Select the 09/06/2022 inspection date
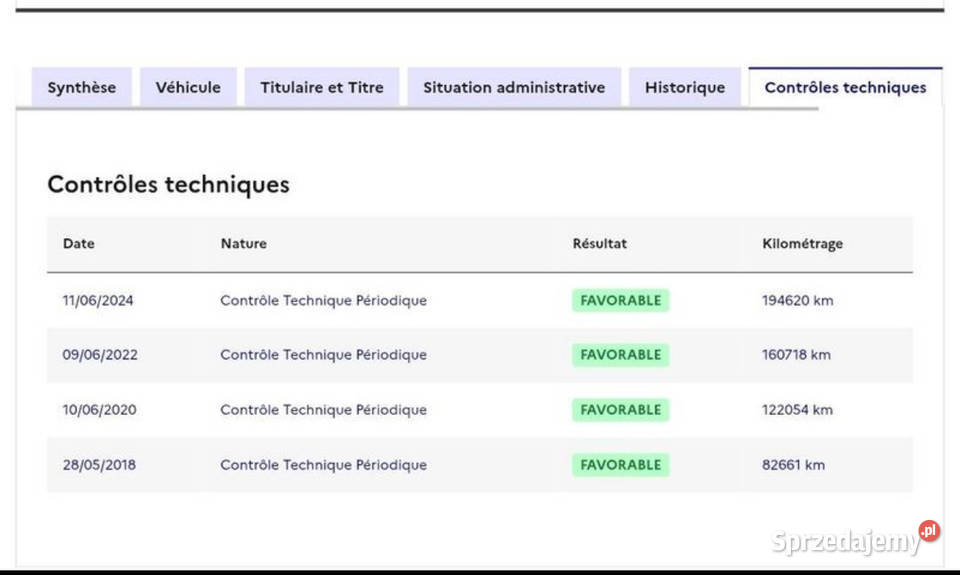 click(x=100, y=355)
